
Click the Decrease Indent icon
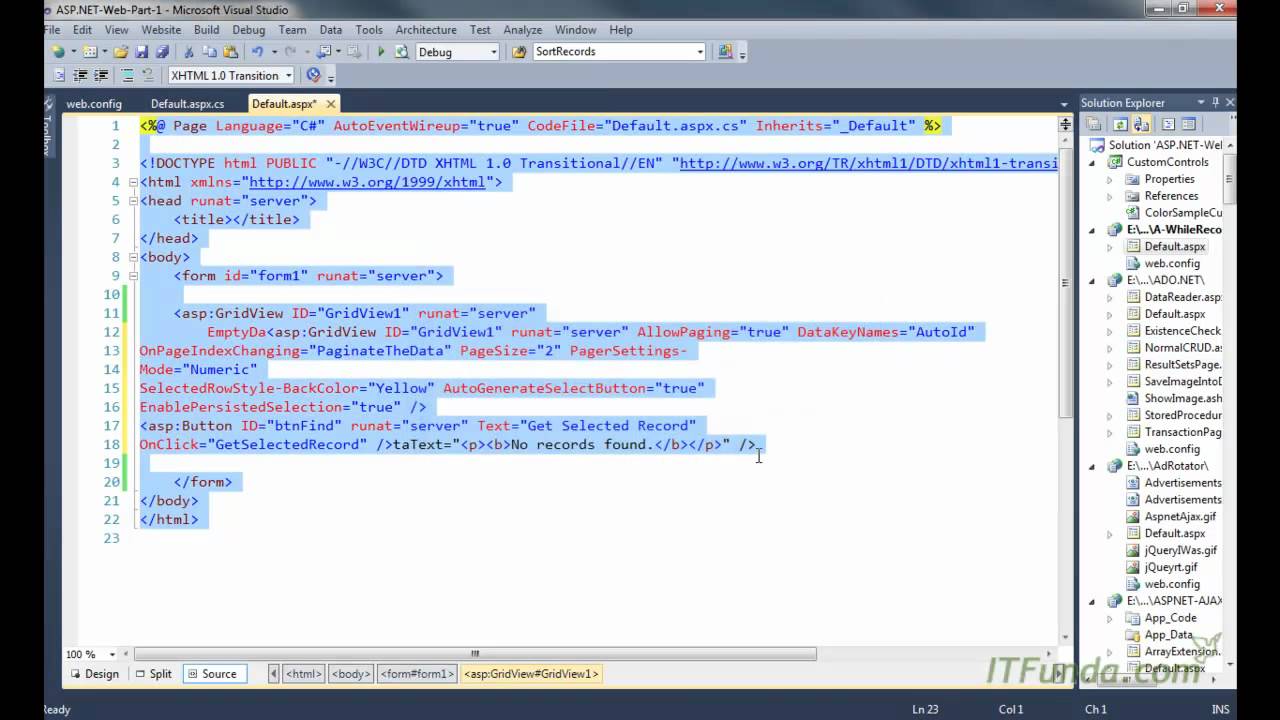tap(80, 76)
